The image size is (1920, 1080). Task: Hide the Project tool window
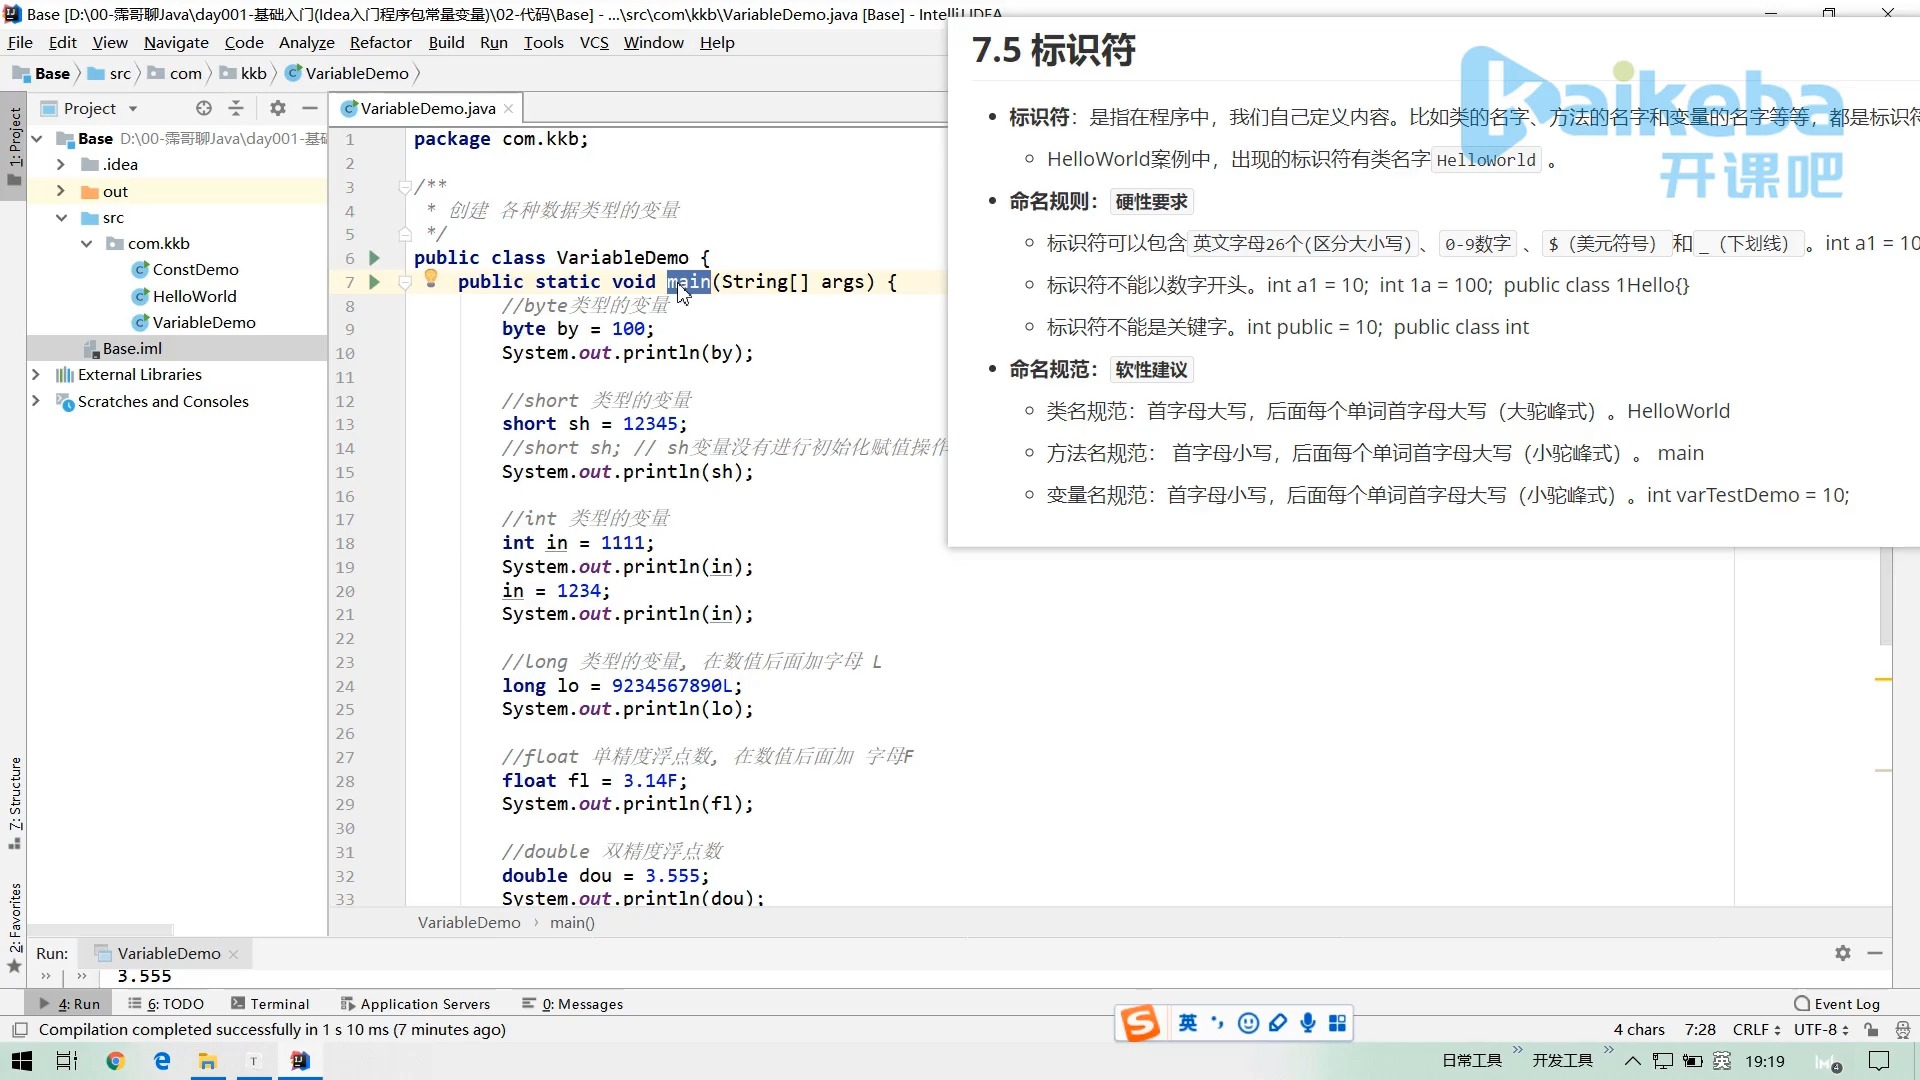pyautogui.click(x=310, y=108)
